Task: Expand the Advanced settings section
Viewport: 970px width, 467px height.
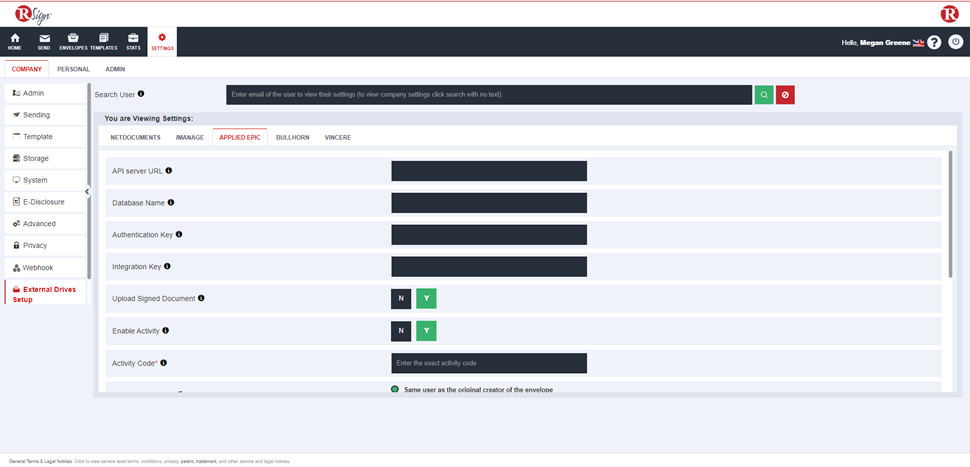Action: 39,224
